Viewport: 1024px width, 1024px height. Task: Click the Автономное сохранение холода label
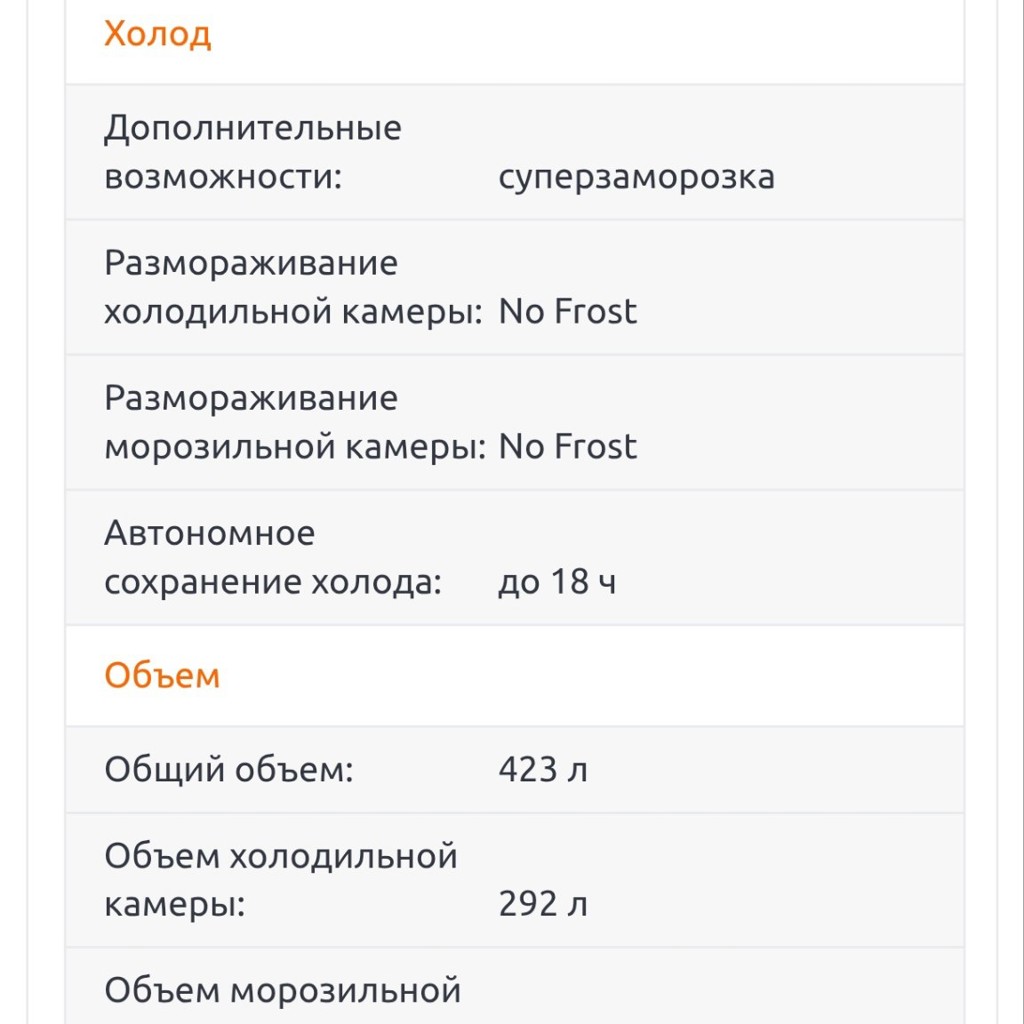(273, 558)
